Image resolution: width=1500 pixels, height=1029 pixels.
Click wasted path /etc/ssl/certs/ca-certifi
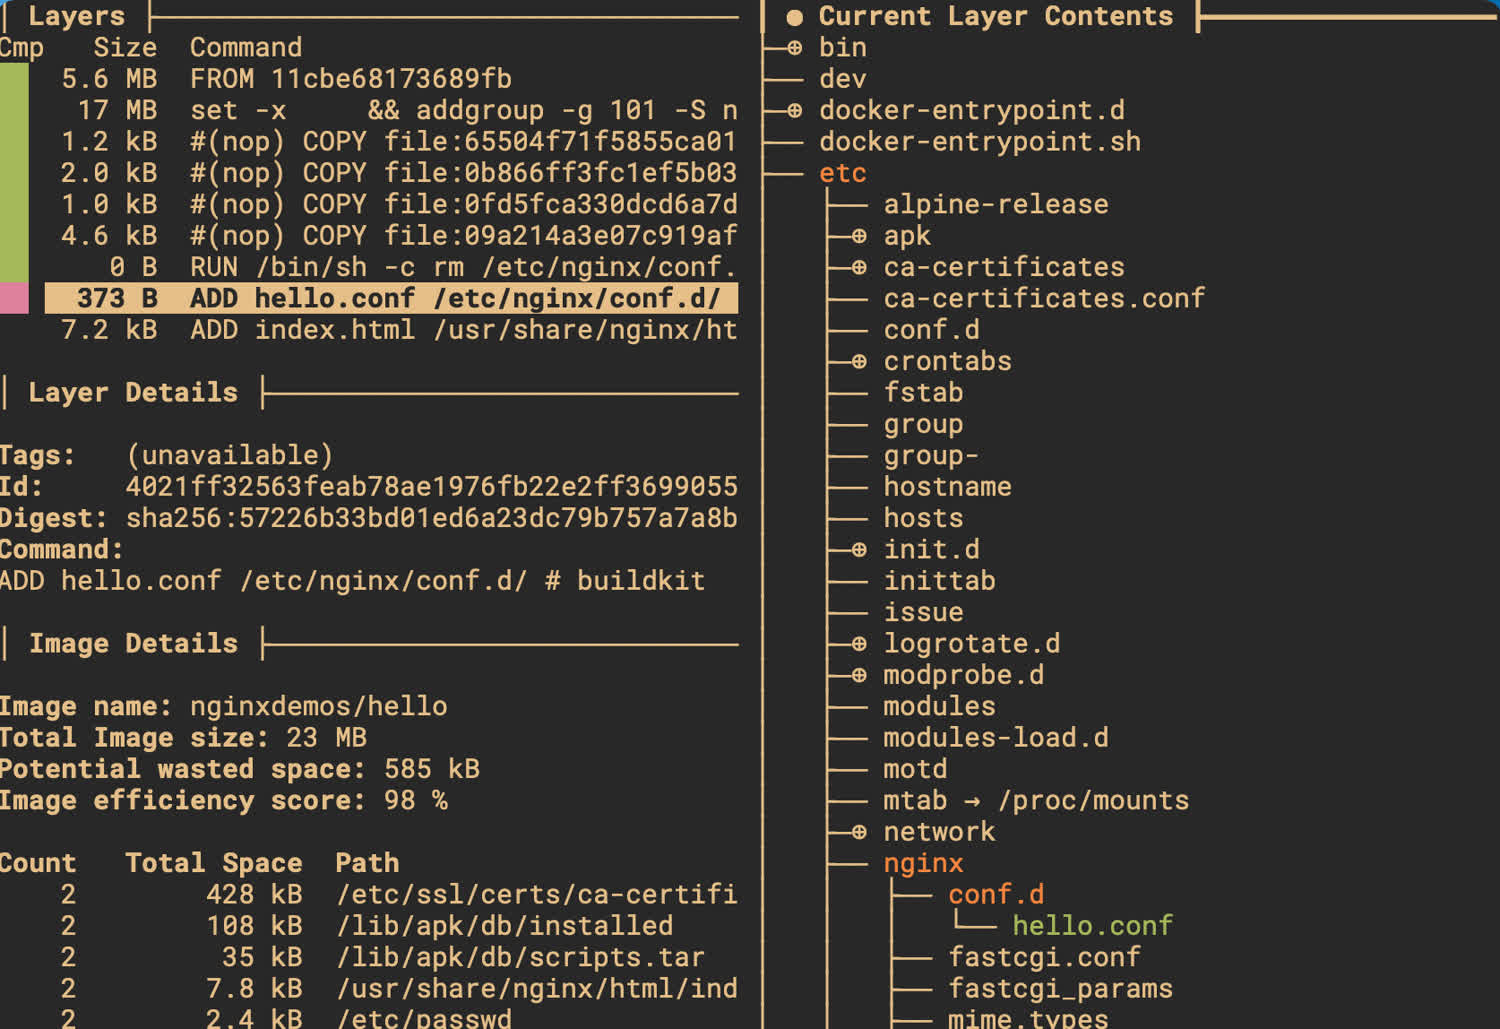pos(537,894)
